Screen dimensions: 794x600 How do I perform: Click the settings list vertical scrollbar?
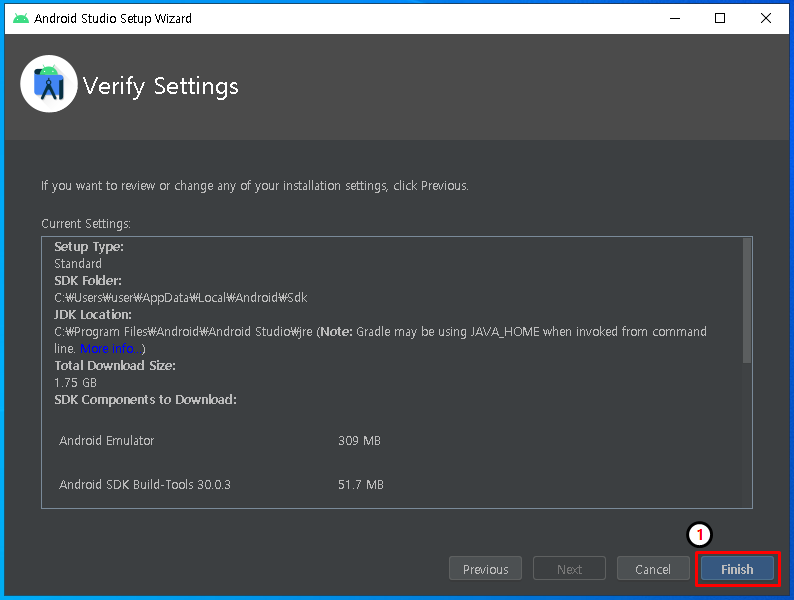click(746, 300)
